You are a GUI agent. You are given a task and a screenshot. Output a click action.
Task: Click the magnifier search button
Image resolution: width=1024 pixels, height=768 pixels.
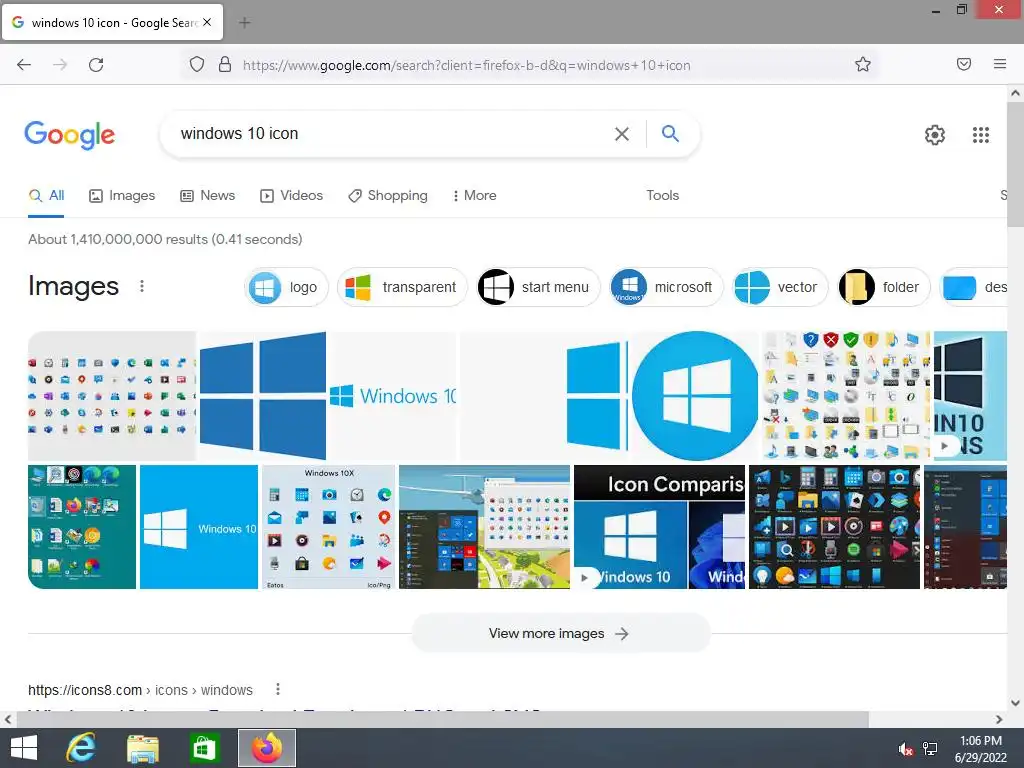click(x=670, y=133)
